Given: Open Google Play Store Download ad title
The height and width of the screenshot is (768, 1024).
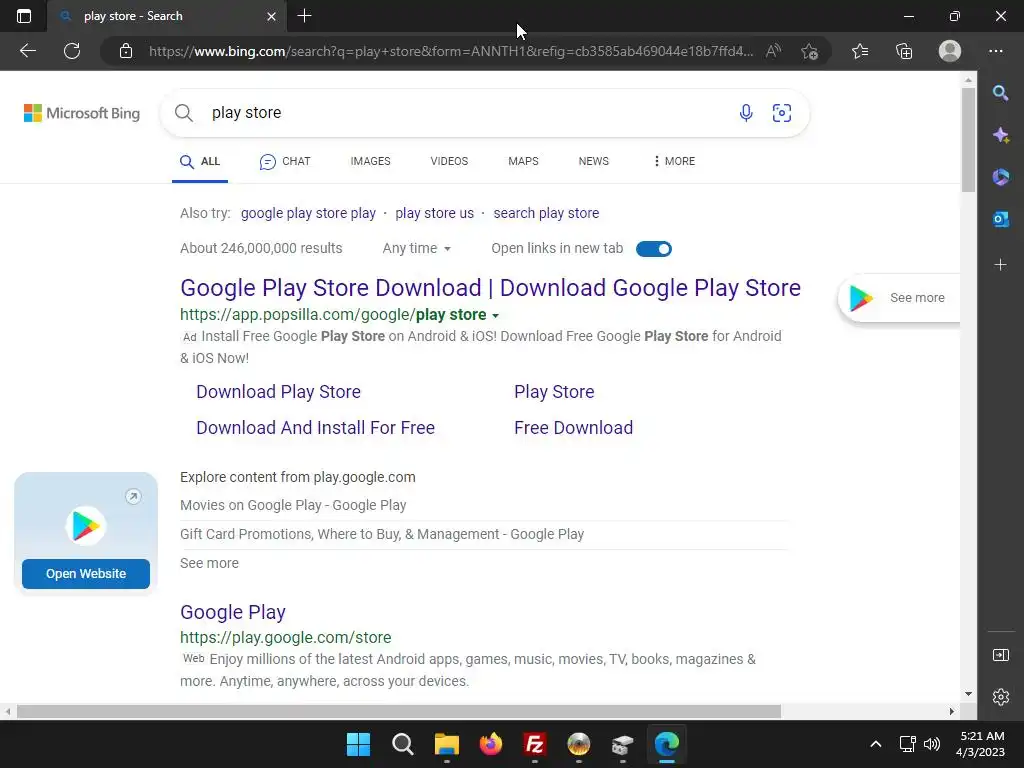Looking at the screenshot, I should (x=490, y=287).
